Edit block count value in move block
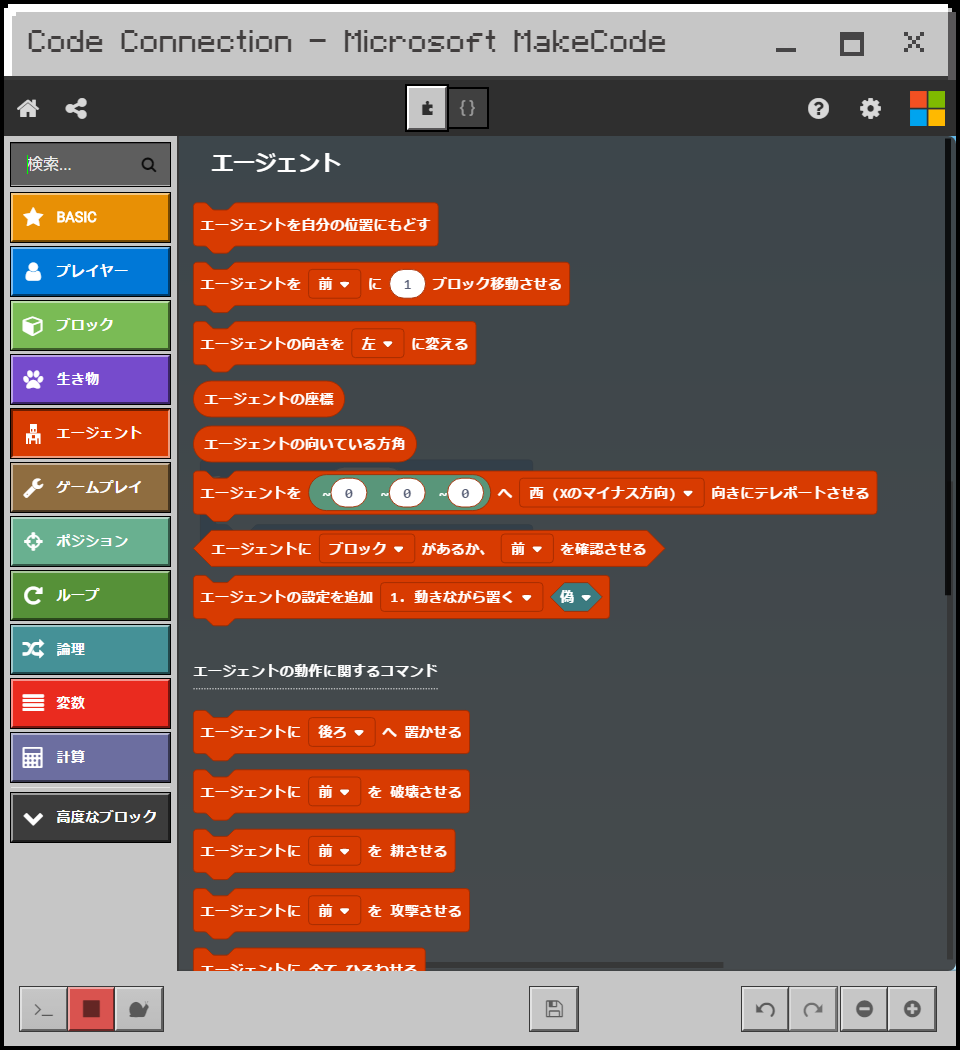 tap(407, 284)
